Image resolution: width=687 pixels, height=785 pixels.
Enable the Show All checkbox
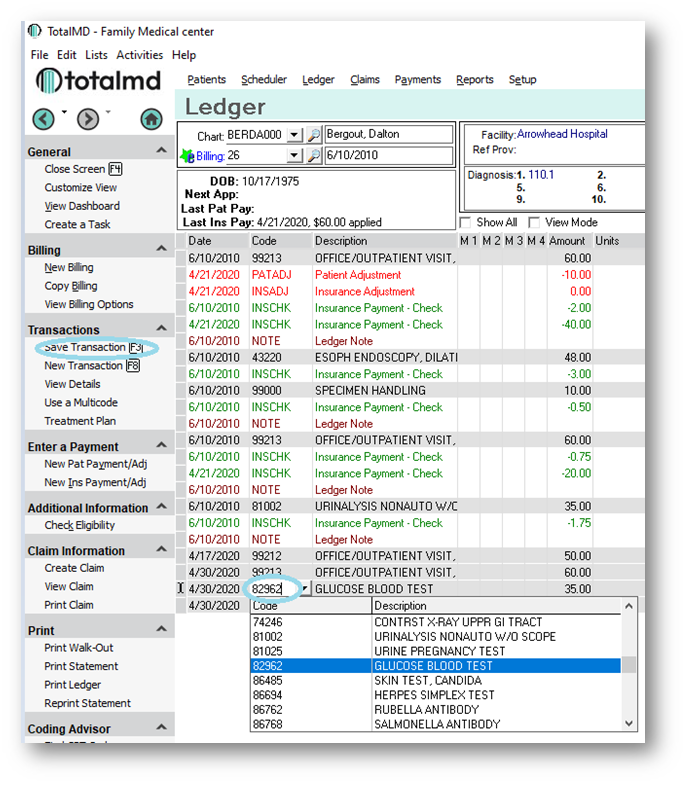[x=465, y=222]
